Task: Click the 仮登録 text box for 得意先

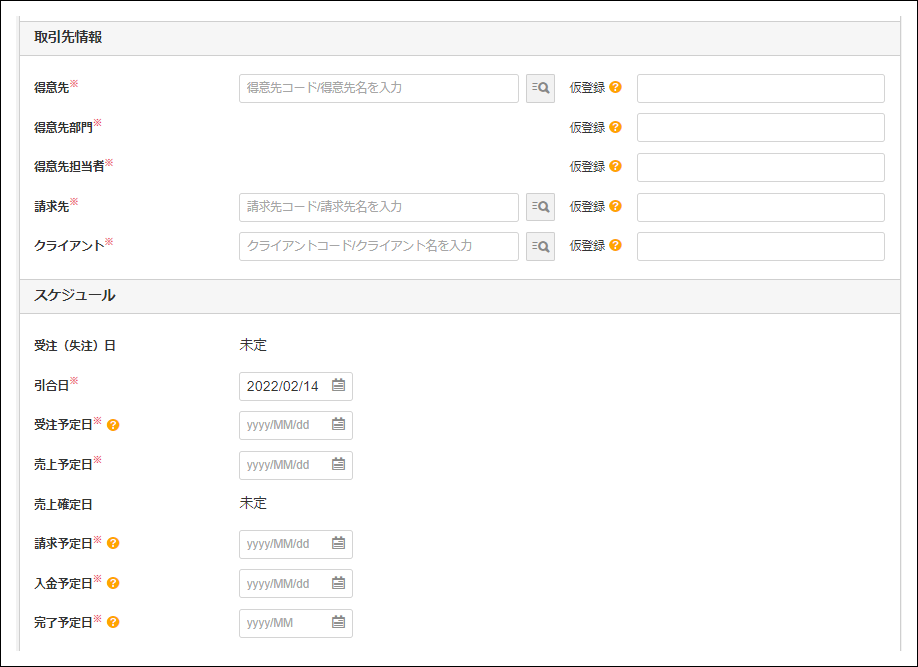Action: tap(761, 88)
